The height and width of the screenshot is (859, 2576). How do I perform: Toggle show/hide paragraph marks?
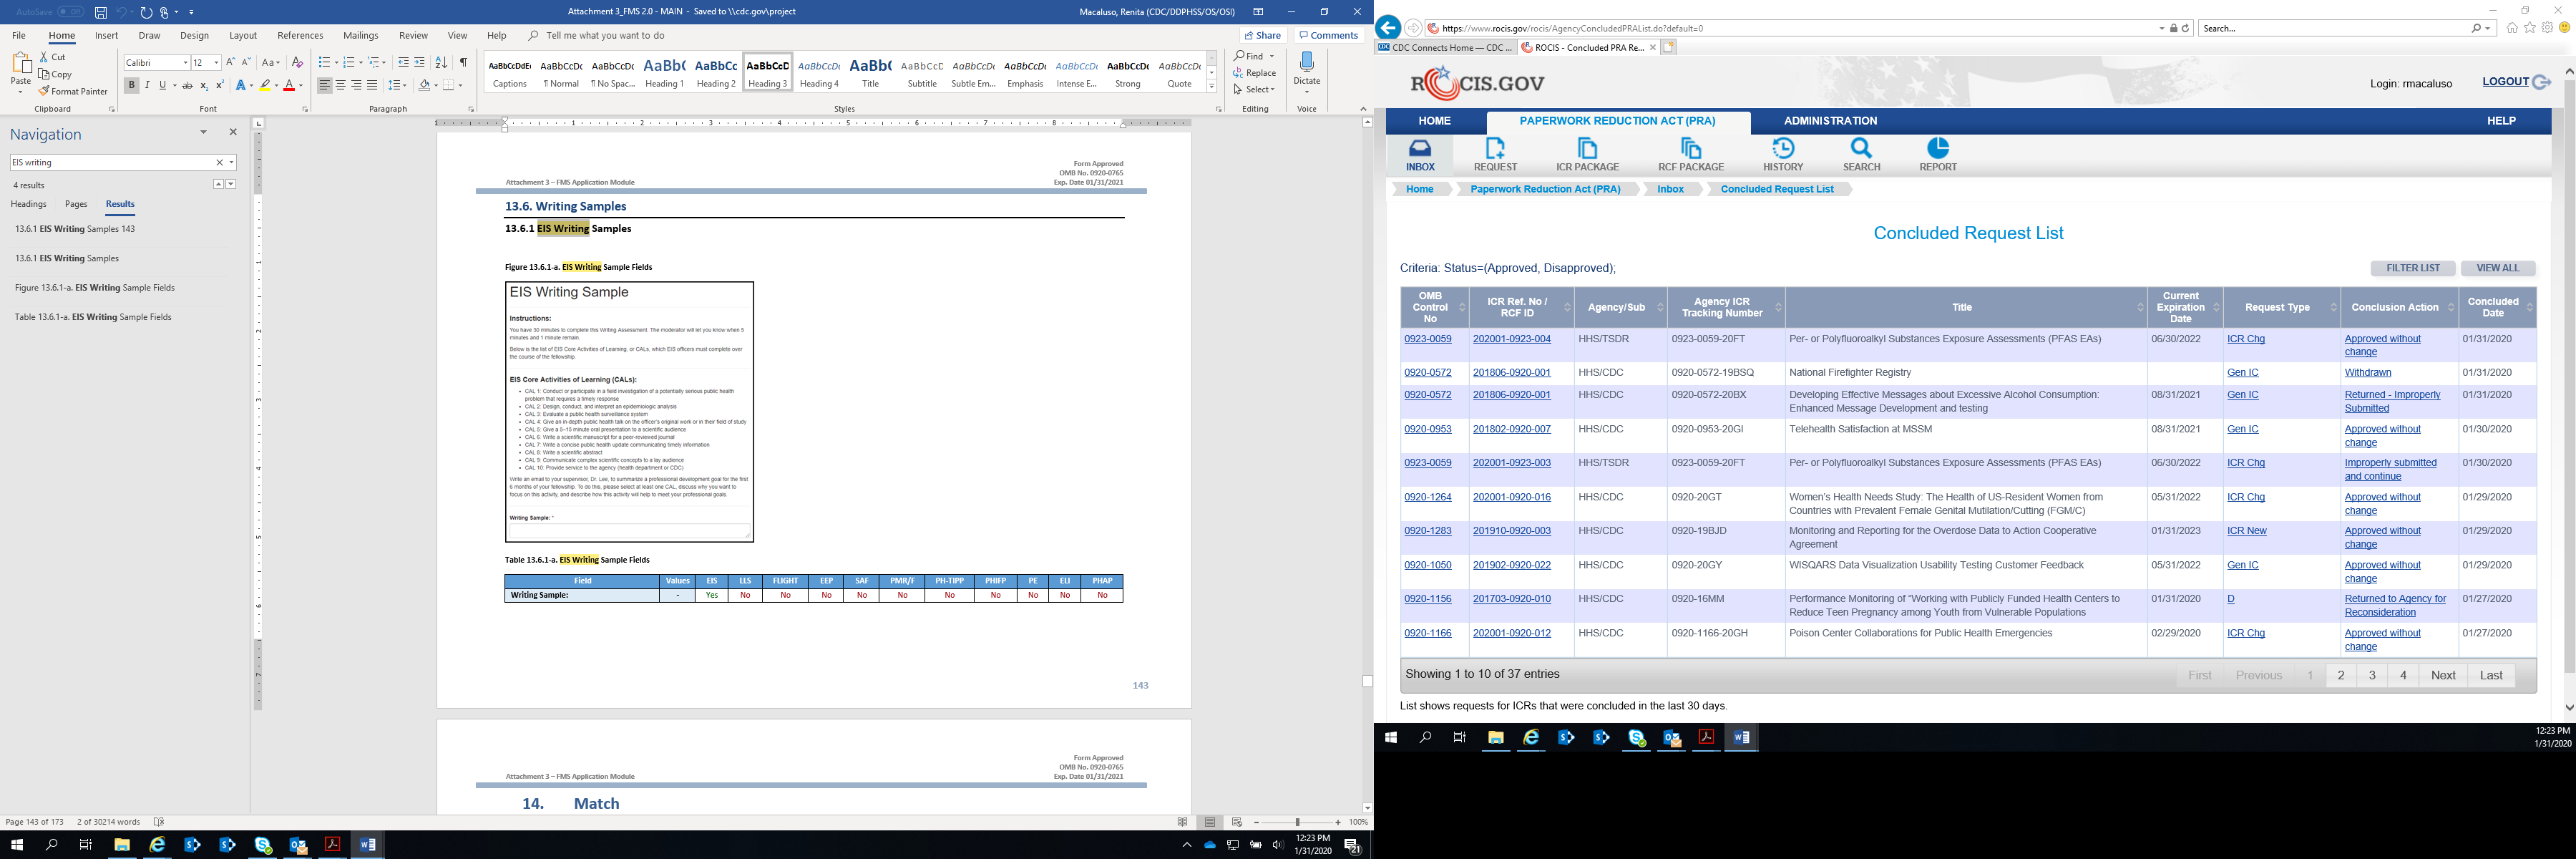463,63
